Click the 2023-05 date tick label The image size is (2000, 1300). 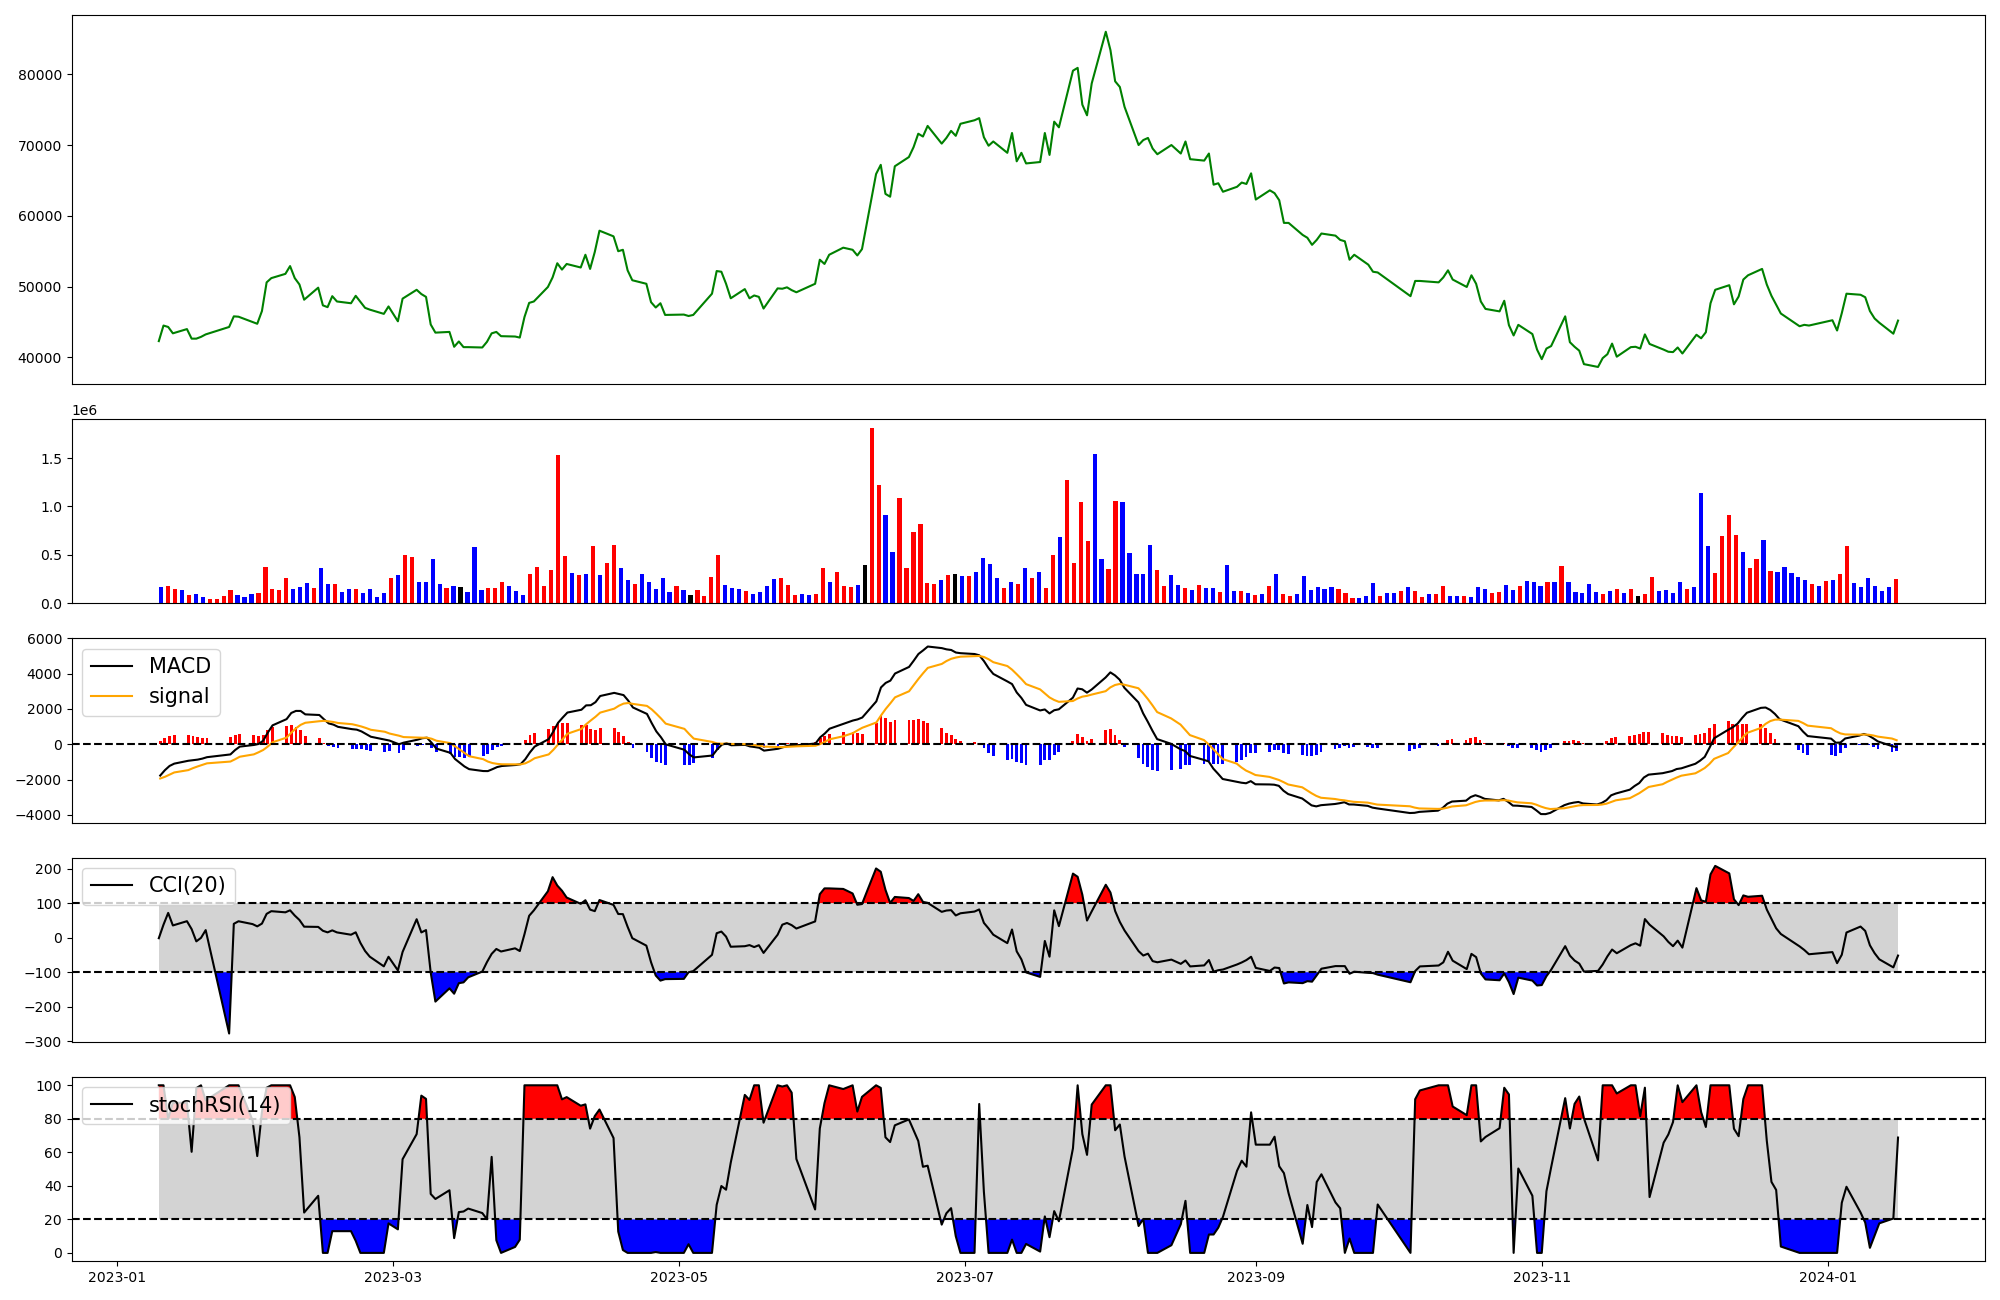click(x=679, y=1277)
